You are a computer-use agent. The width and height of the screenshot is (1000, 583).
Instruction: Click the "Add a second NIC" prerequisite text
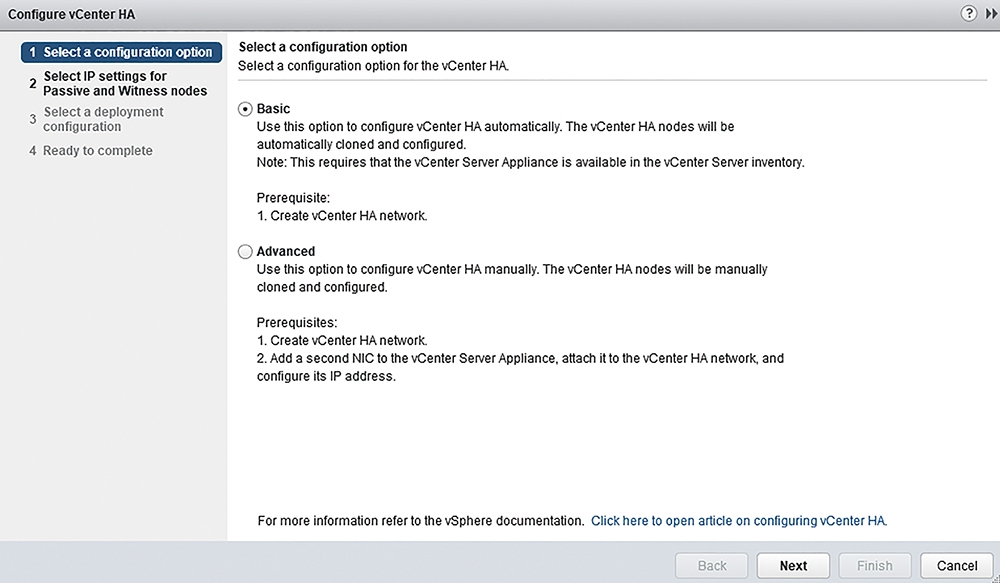click(520, 367)
